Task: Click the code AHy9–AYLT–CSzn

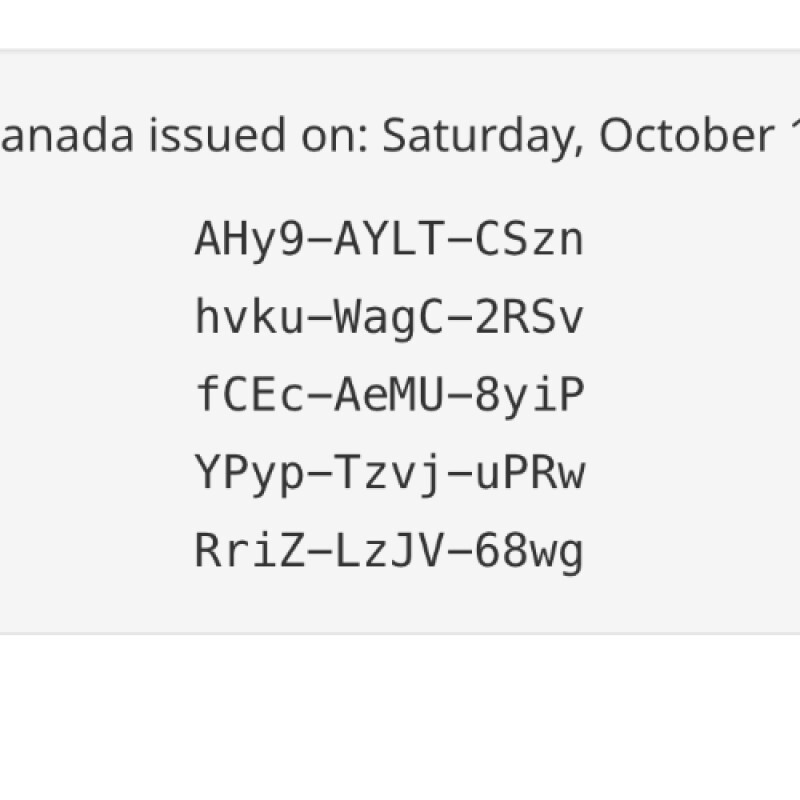Action: tap(389, 240)
